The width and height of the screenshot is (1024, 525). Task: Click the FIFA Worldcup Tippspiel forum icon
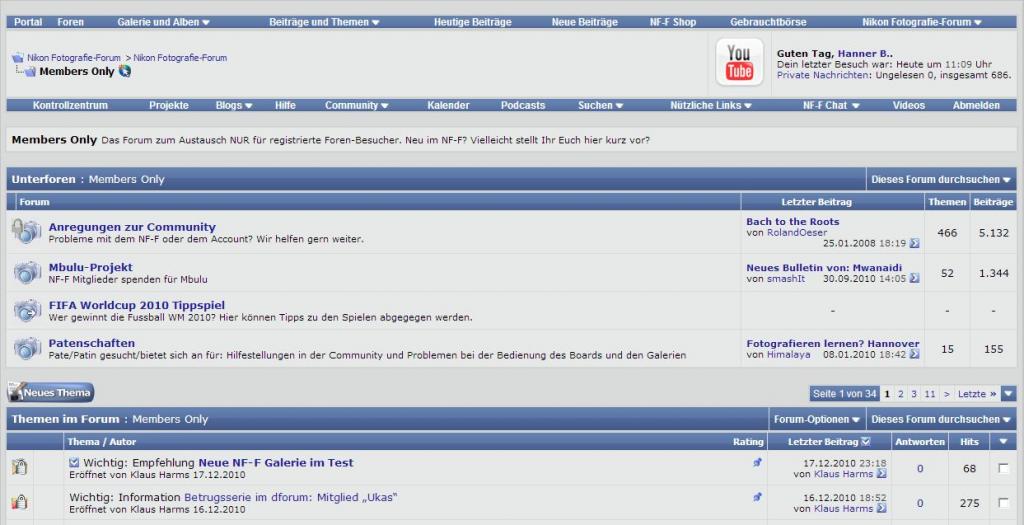pyautogui.click(x=27, y=310)
